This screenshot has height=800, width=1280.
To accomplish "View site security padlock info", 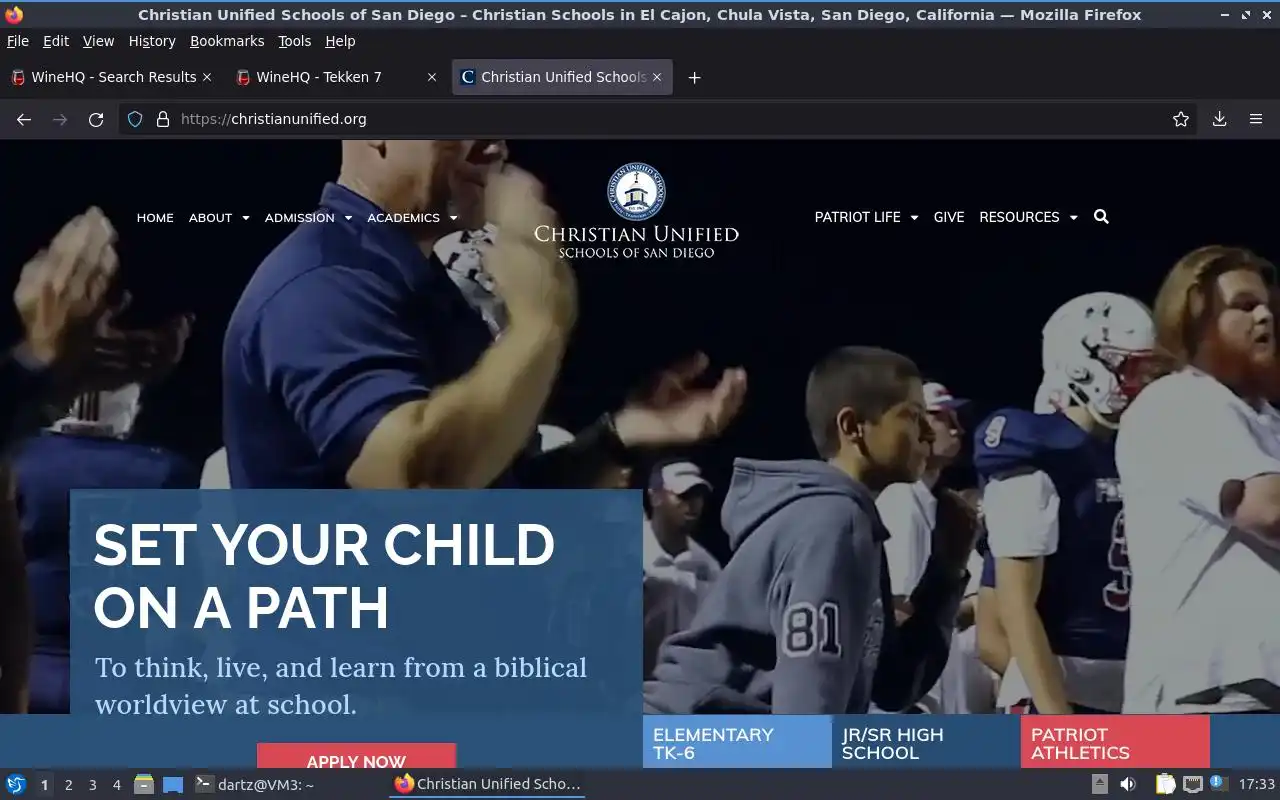I will [x=163, y=119].
